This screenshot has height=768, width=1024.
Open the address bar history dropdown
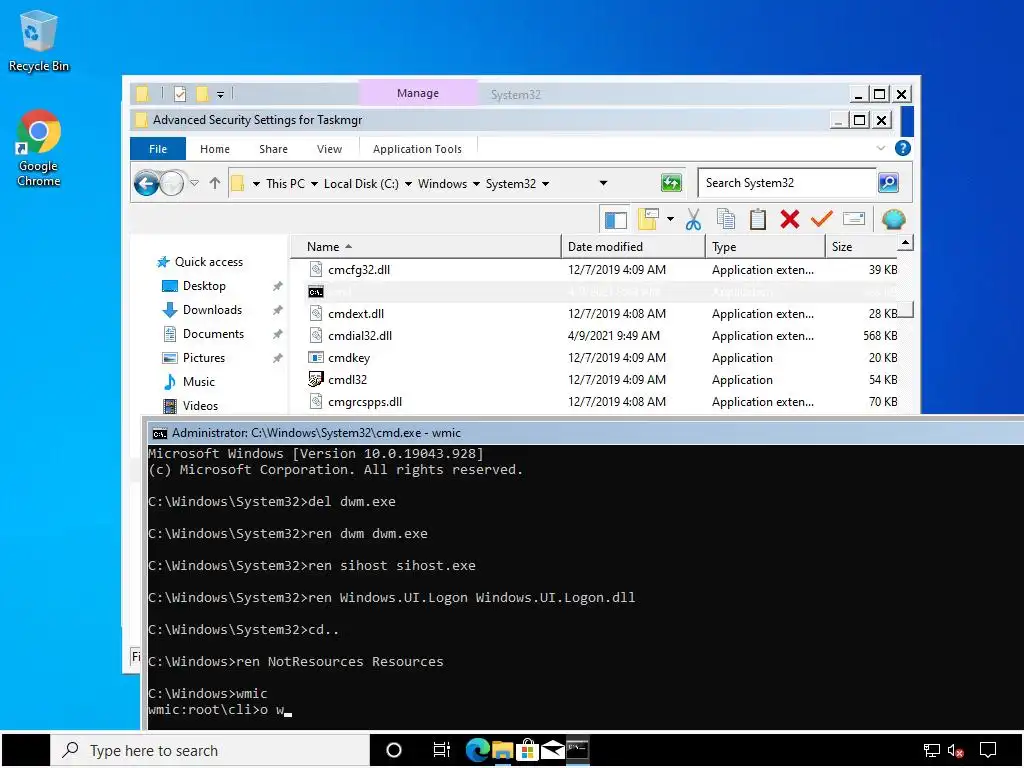pyautogui.click(x=603, y=184)
